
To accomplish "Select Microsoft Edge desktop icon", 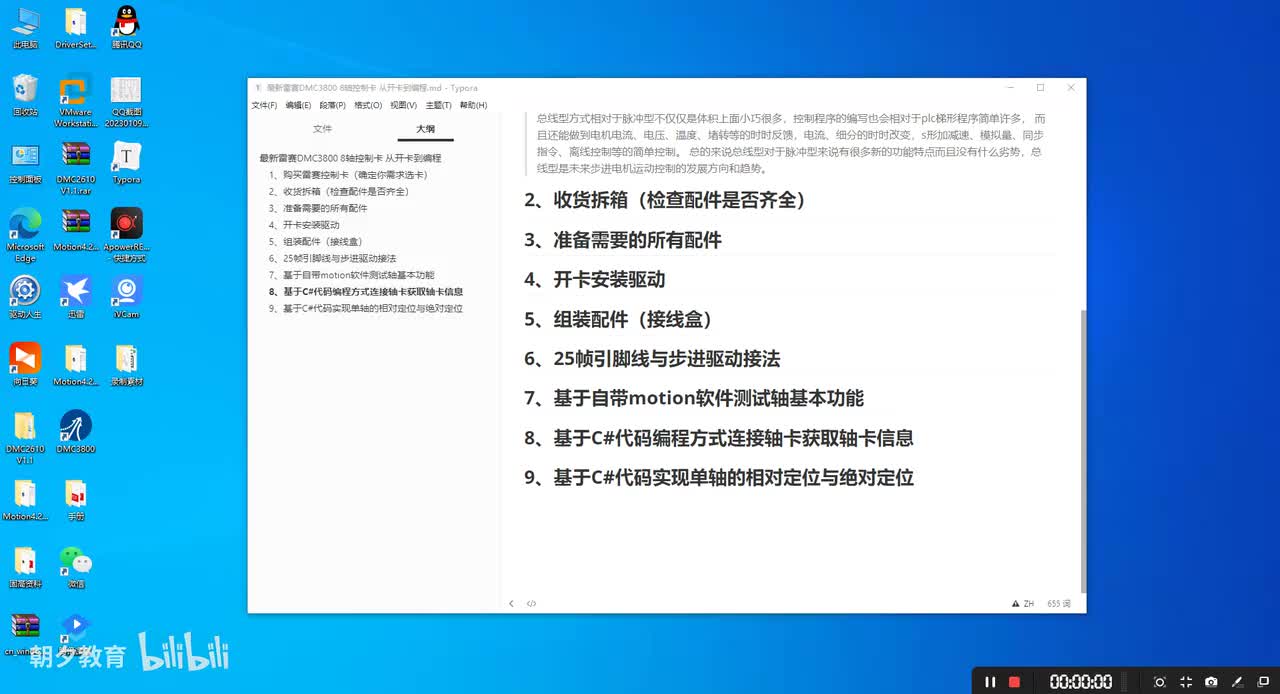I will pyautogui.click(x=25, y=236).
